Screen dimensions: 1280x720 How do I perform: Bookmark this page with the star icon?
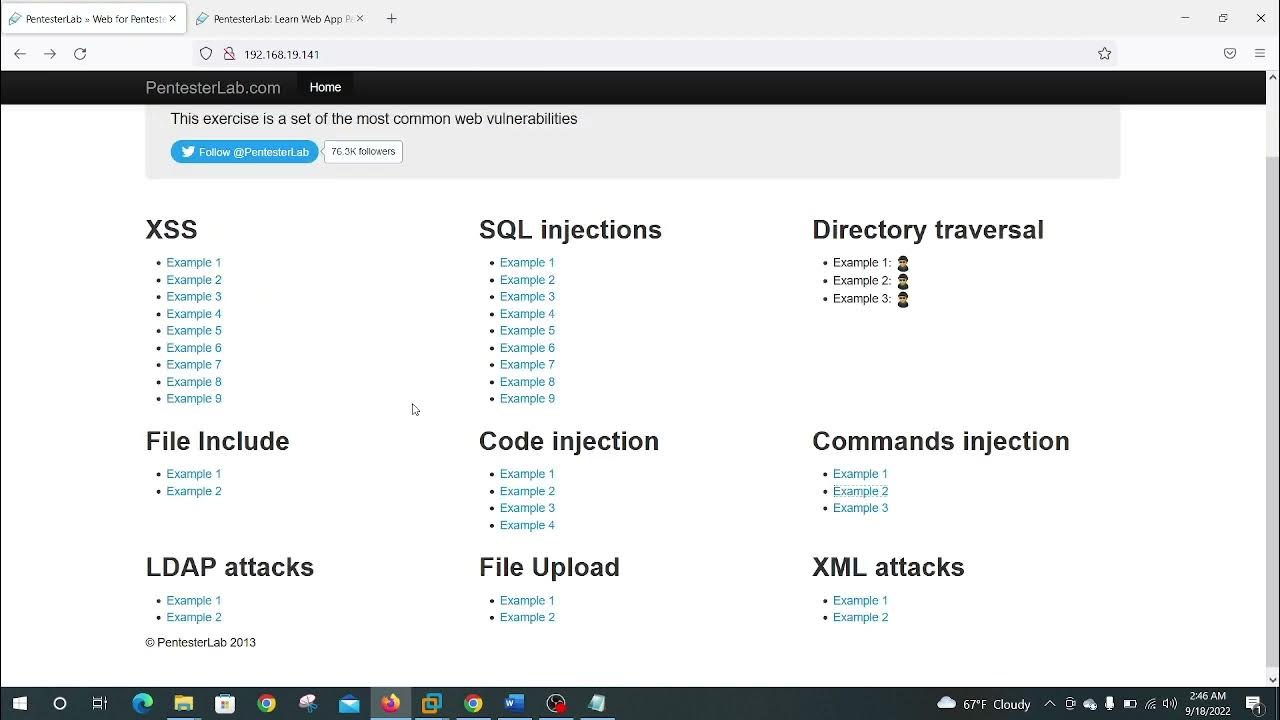1105,54
